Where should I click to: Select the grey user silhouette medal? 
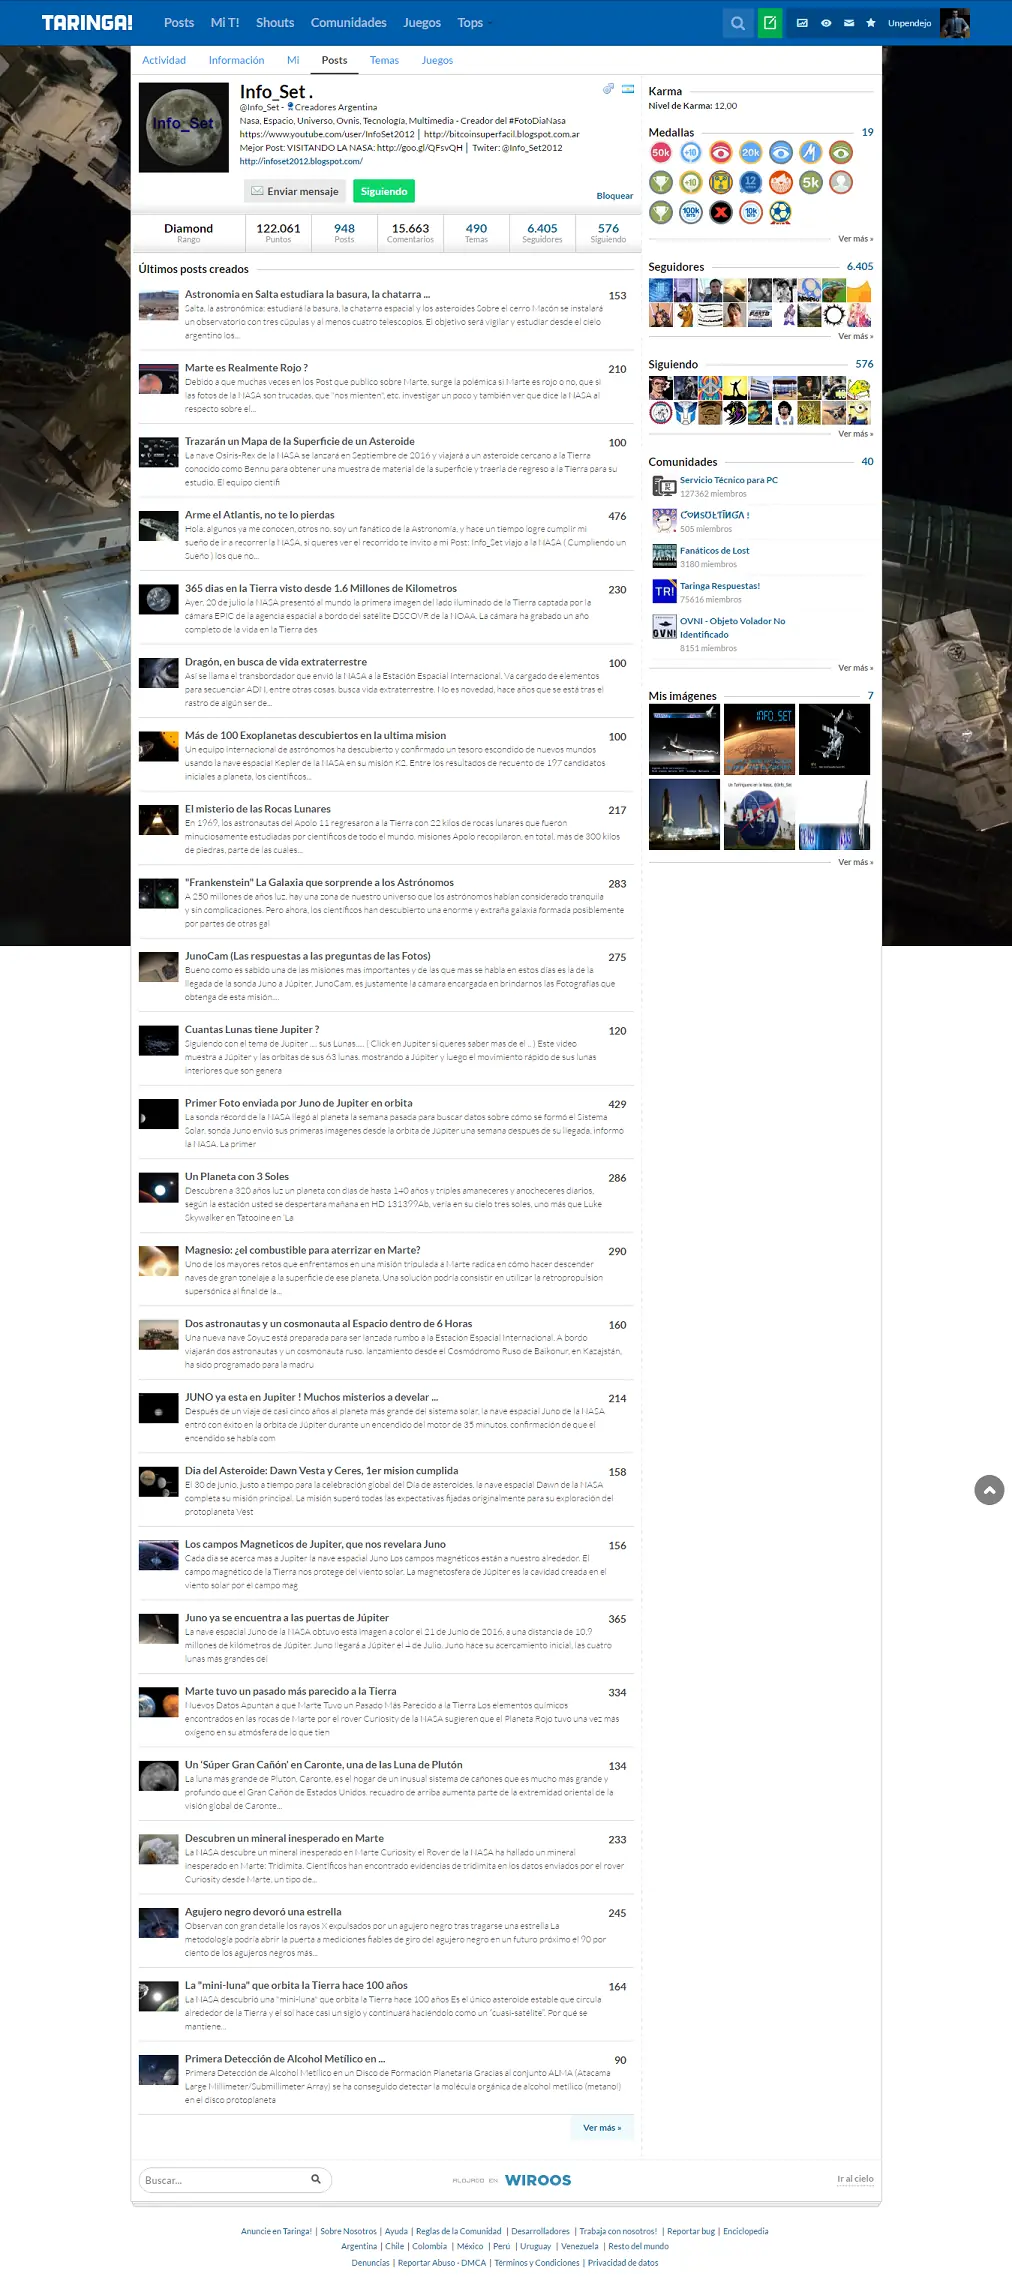click(841, 182)
